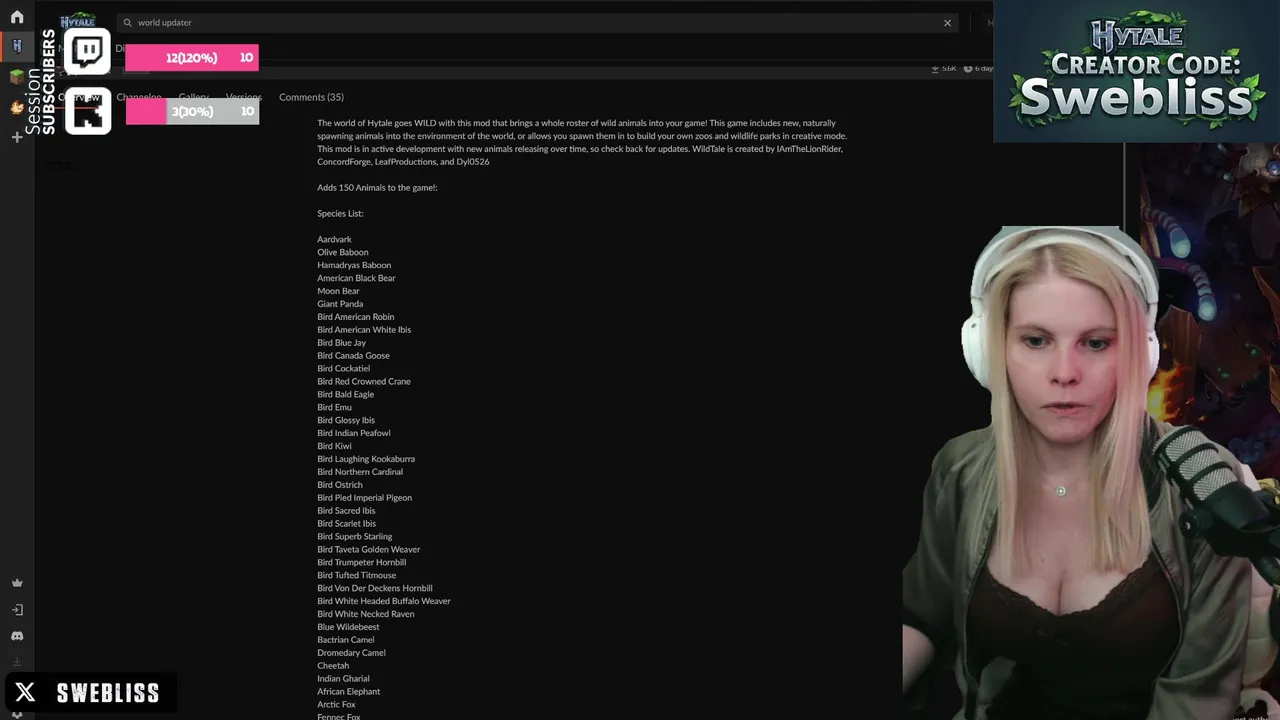Click the sign-in arrow icon

(17, 610)
